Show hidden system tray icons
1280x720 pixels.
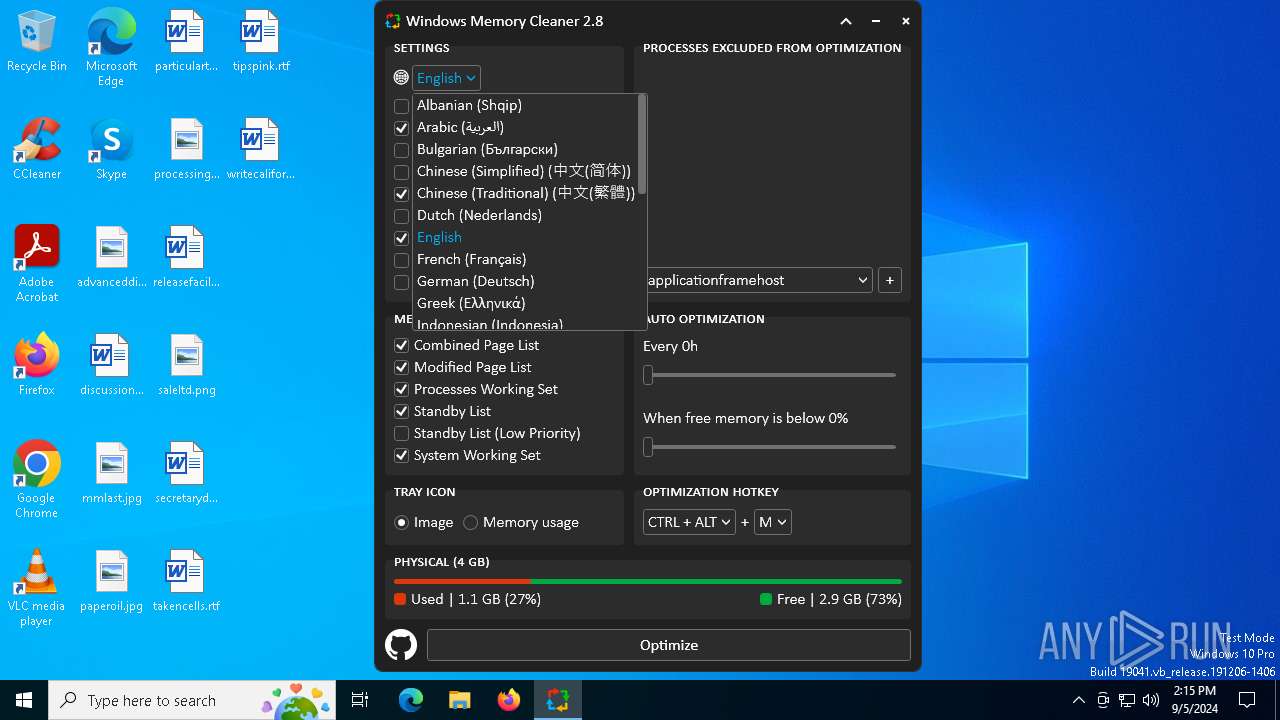(x=1078, y=700)
